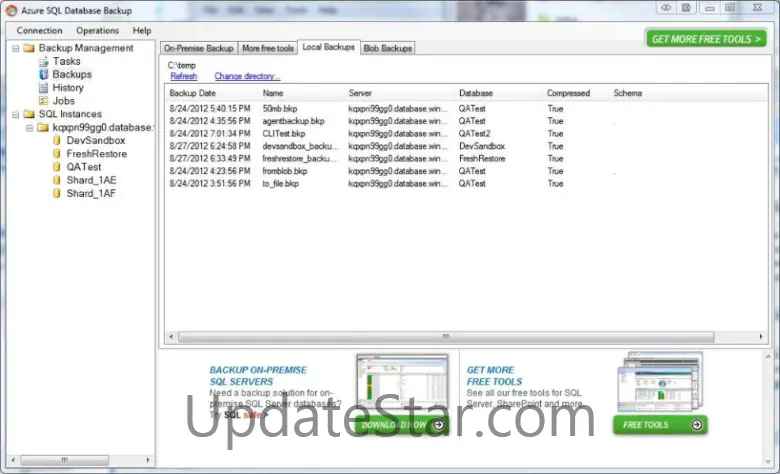Open the Connection menu

pyautogui.click(x=39, y=31)
